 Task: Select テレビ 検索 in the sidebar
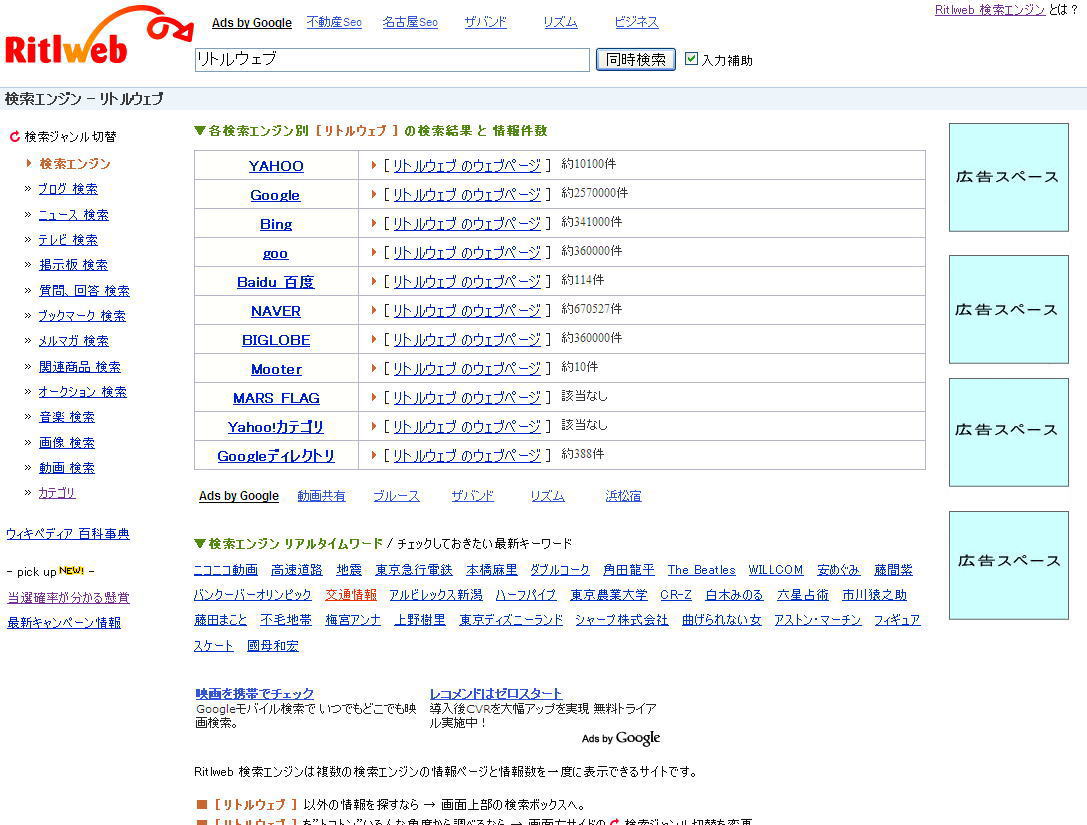coord(68,240)
